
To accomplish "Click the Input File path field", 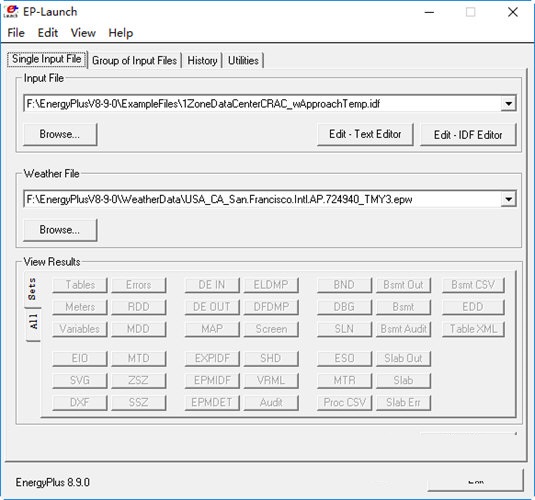I will 262,103.
